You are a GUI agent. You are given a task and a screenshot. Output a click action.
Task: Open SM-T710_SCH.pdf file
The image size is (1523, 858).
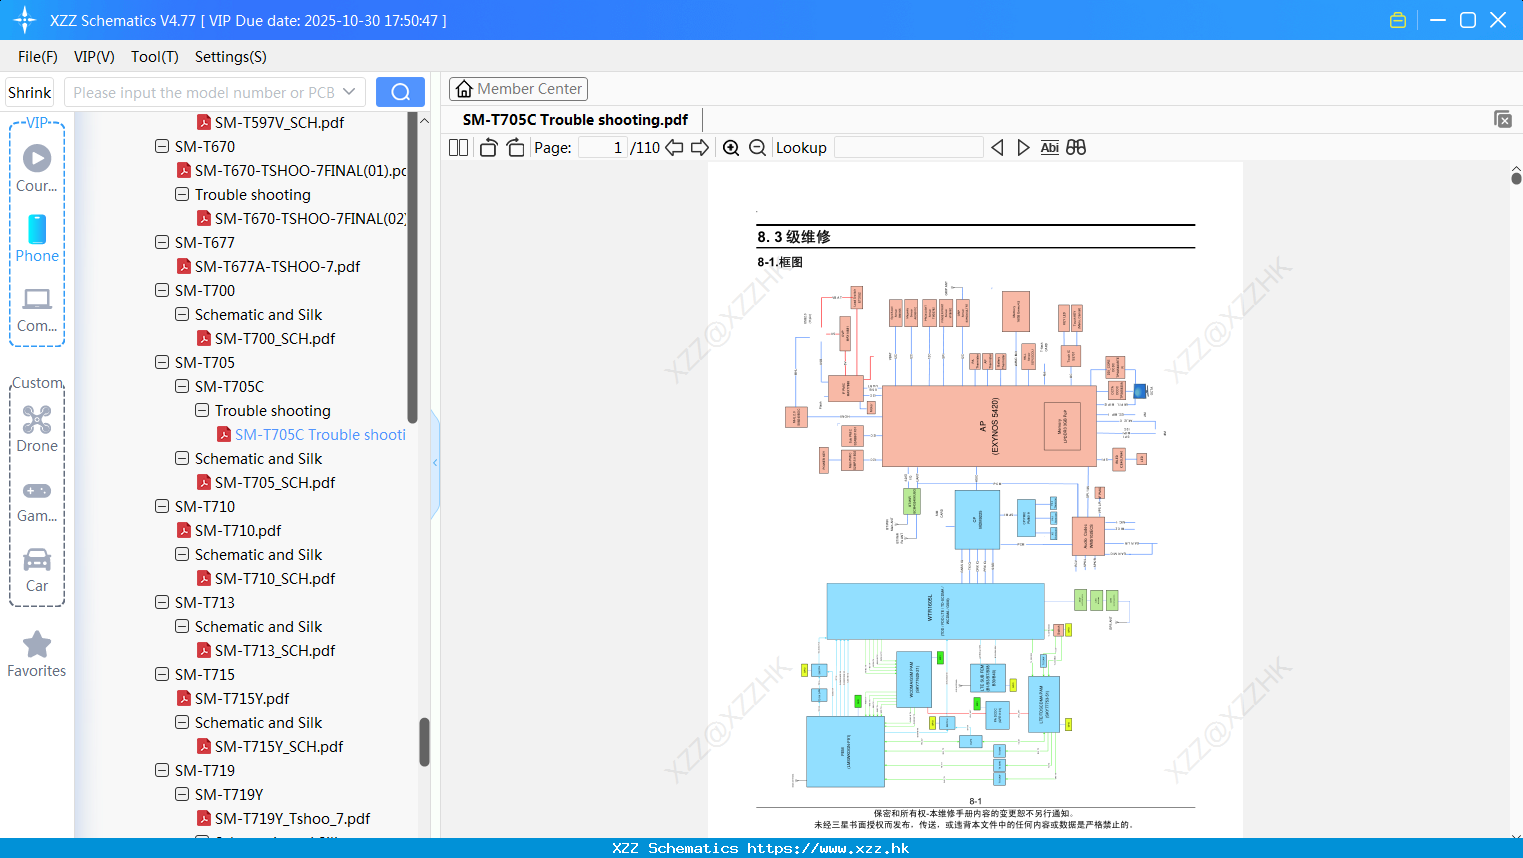click(275, 578)
